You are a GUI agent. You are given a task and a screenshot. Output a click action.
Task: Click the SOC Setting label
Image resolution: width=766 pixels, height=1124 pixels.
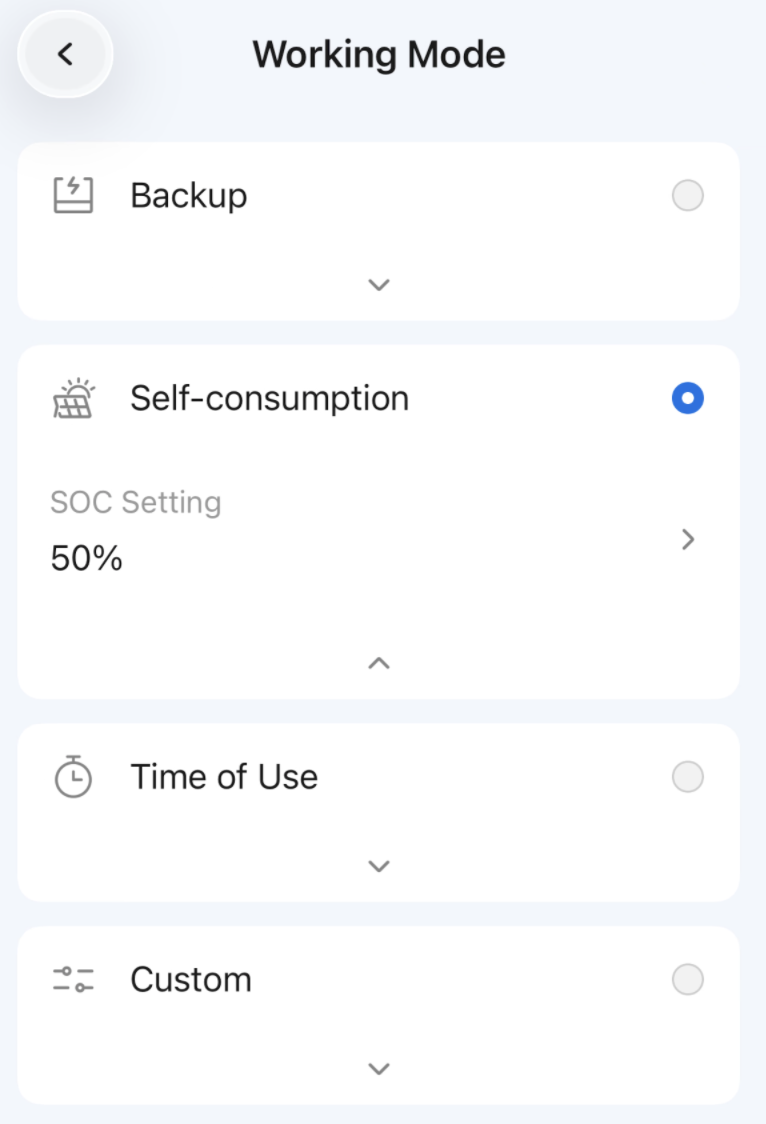136,502
